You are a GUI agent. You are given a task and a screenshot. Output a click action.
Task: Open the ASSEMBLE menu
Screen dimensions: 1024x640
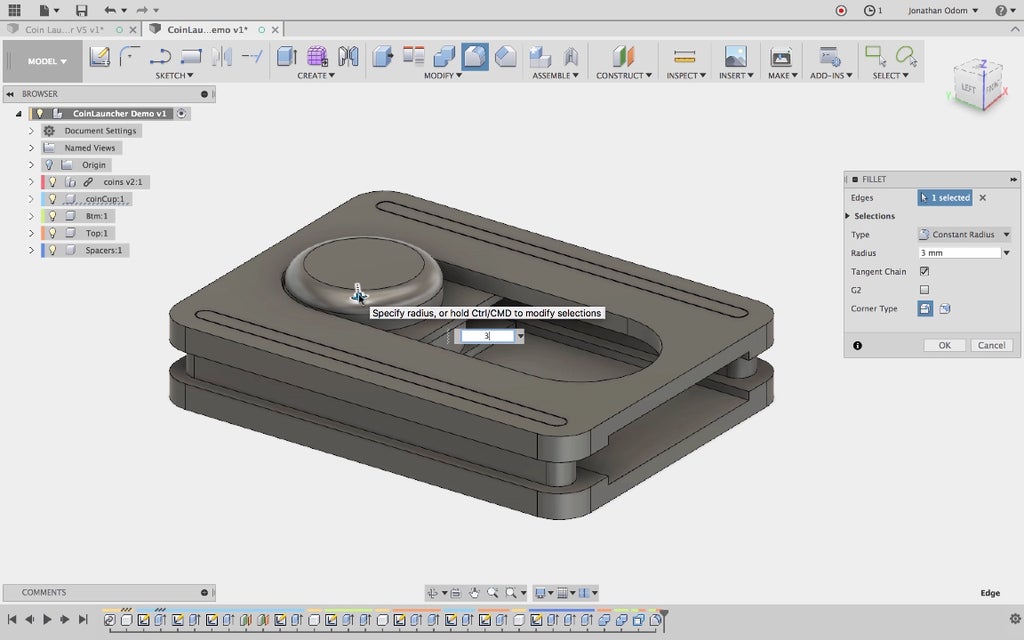point(555,76)
